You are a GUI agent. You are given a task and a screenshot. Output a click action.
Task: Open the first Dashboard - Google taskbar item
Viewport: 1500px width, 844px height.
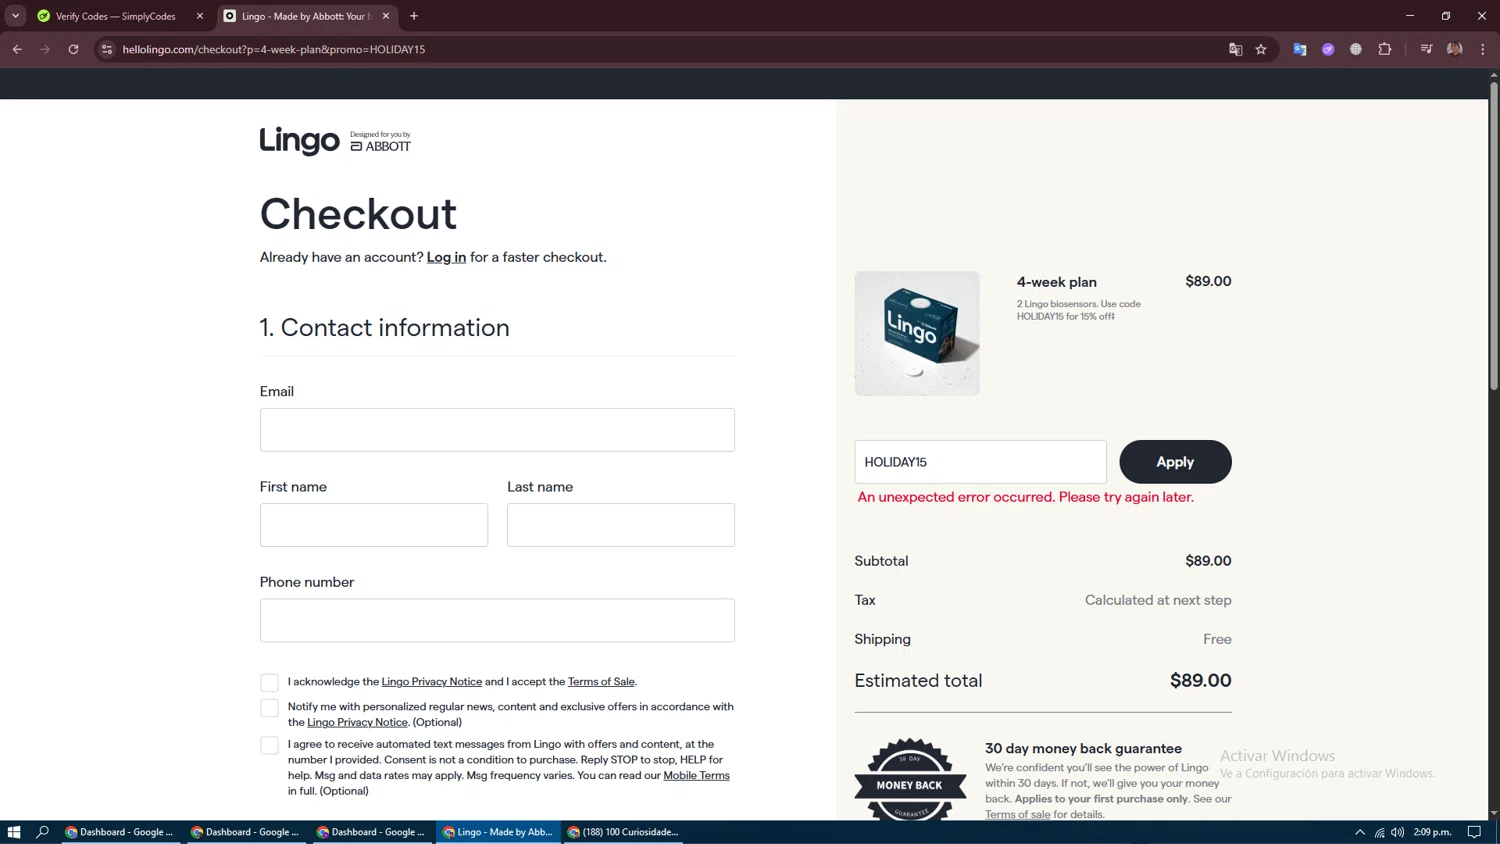pyautogui.click(x=120, y=832)
